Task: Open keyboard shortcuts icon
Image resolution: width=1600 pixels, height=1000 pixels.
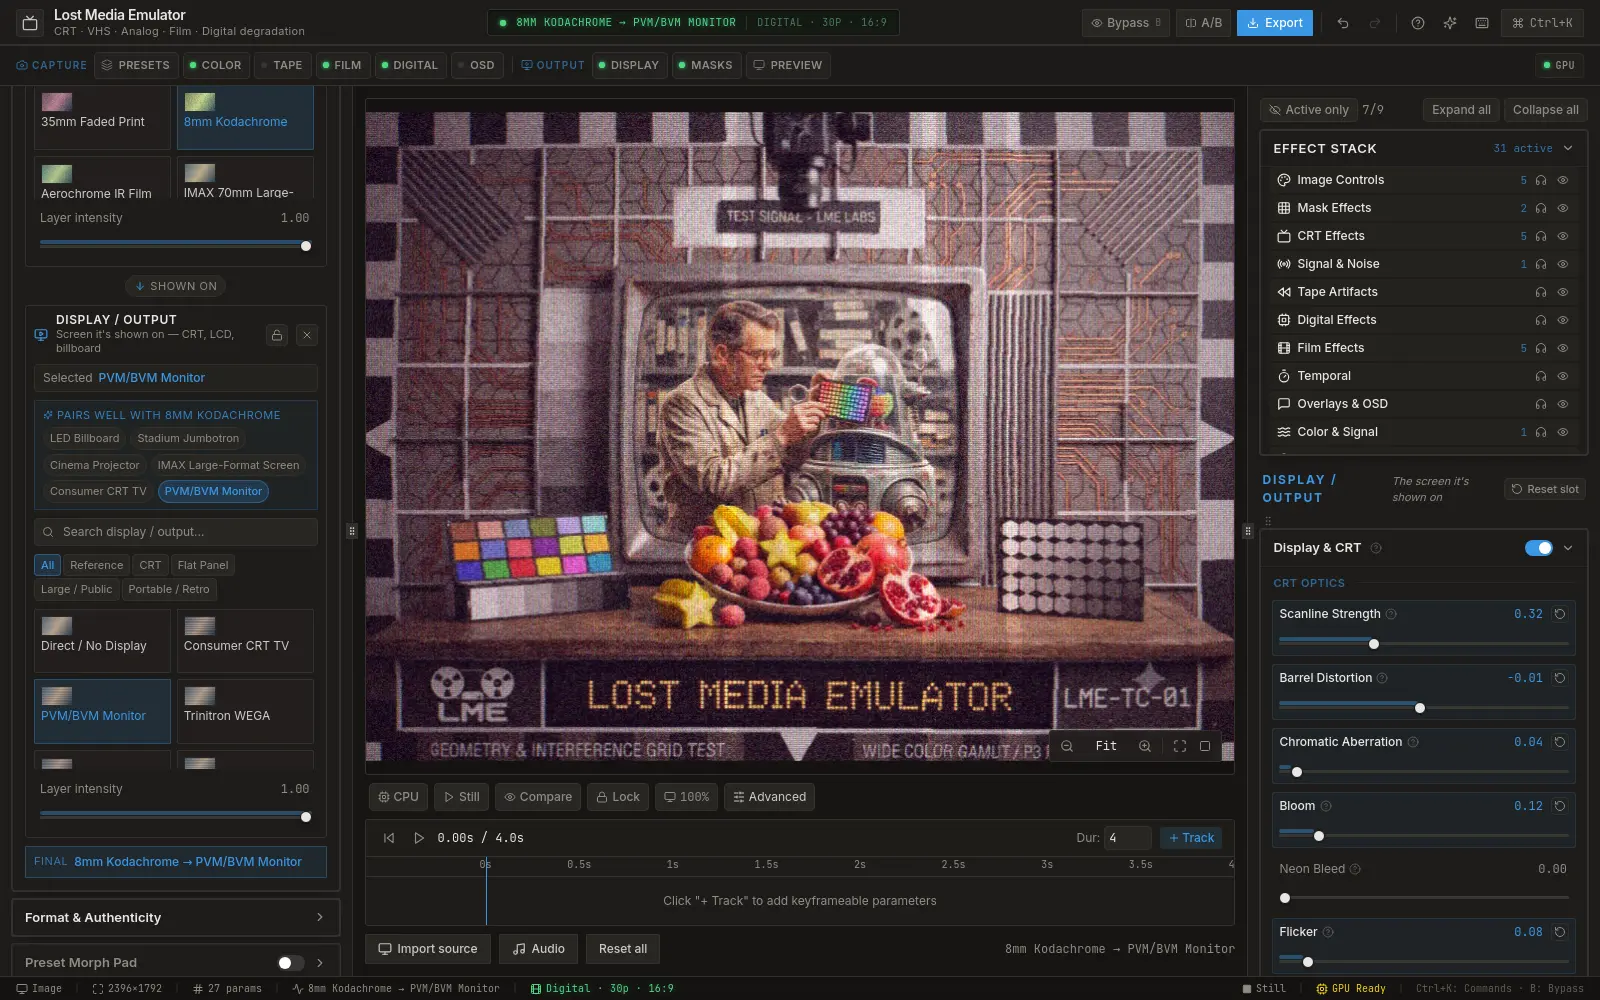Action: [x=1482, y=23]
